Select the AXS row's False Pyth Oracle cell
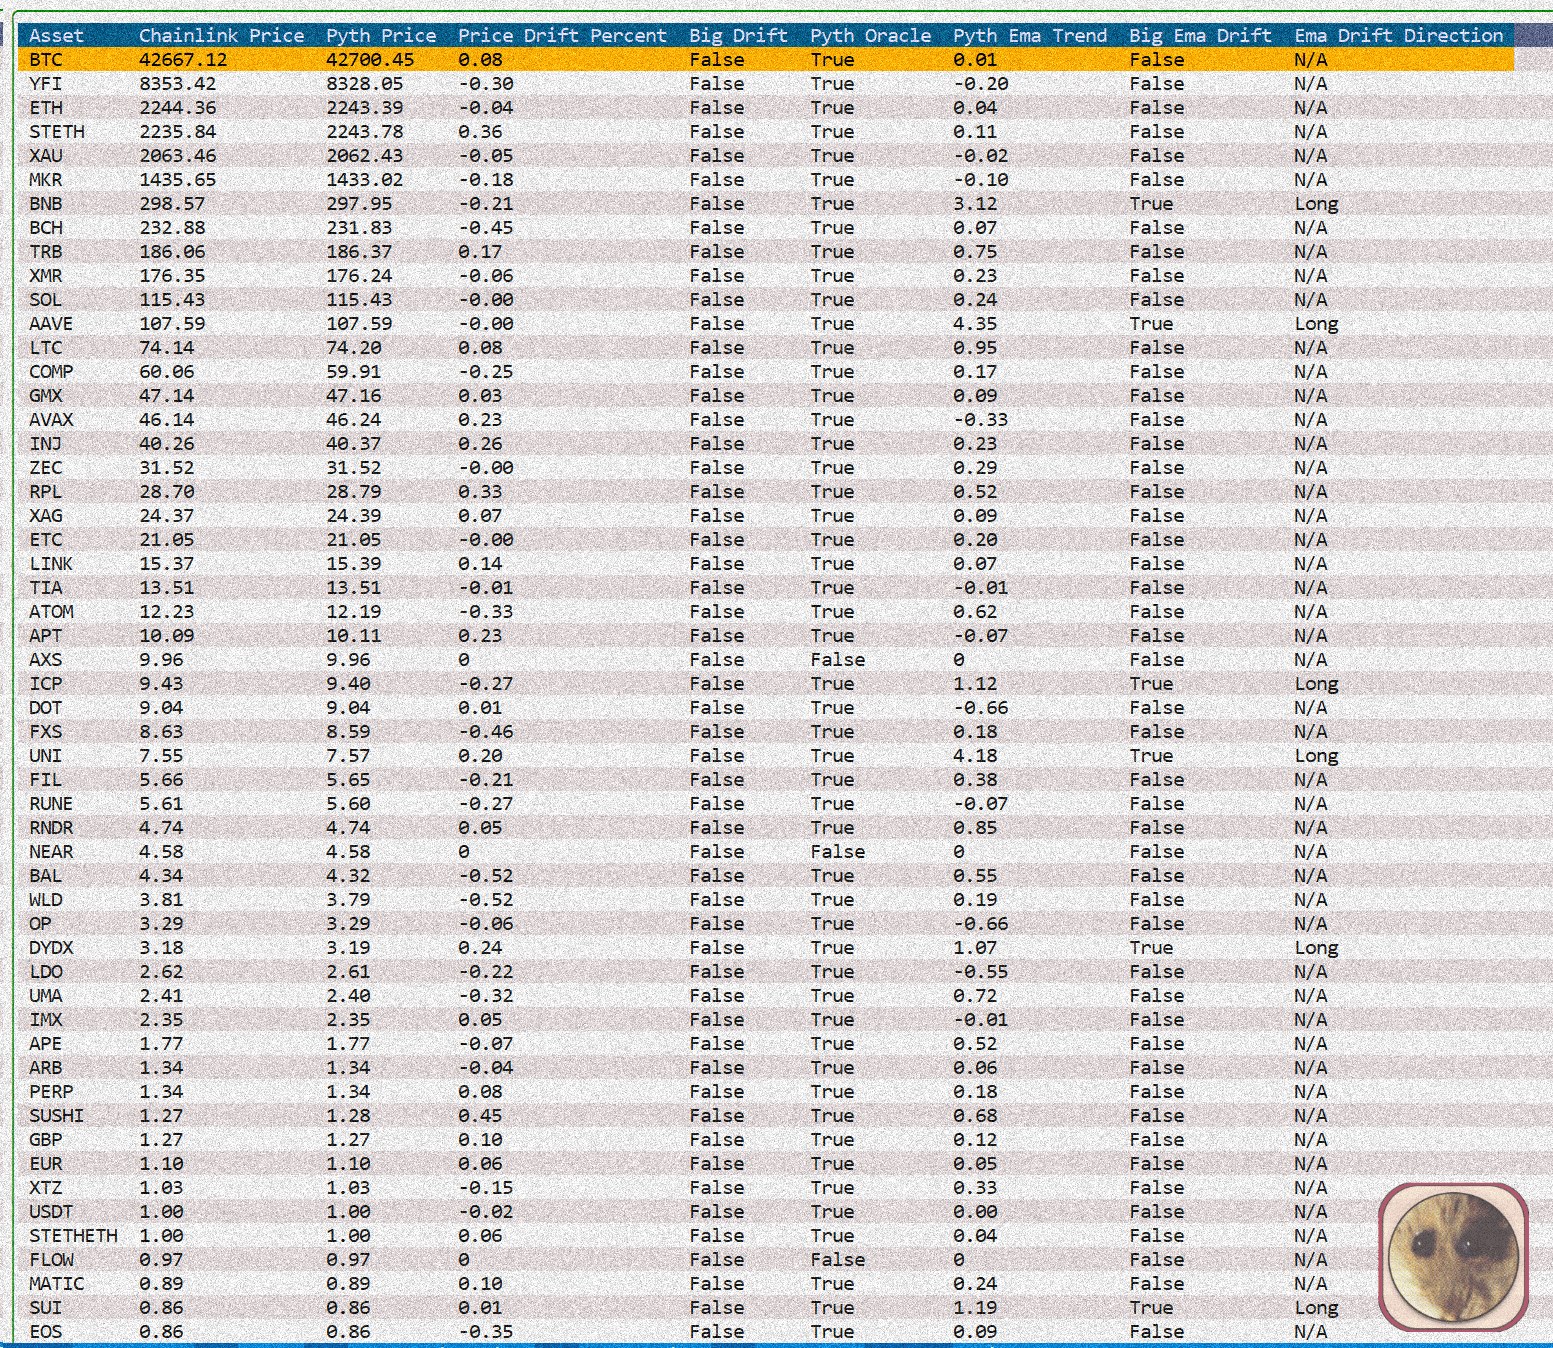The height and width of the screenshot is (1348, 1553). pos(837,660)
